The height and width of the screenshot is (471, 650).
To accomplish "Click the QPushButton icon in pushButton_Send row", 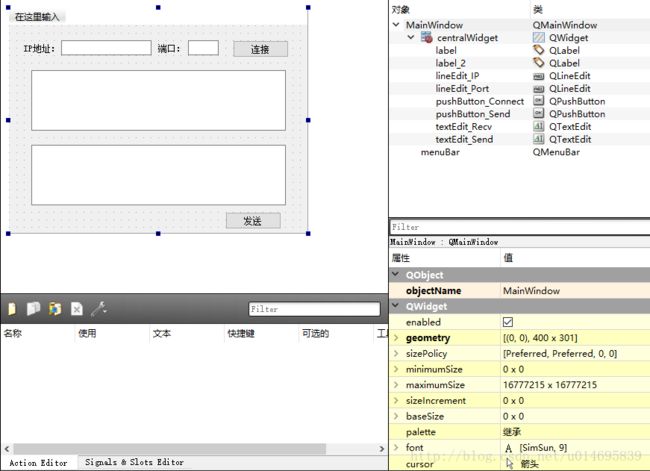I will pyautogui.click(x=538, y=114).
